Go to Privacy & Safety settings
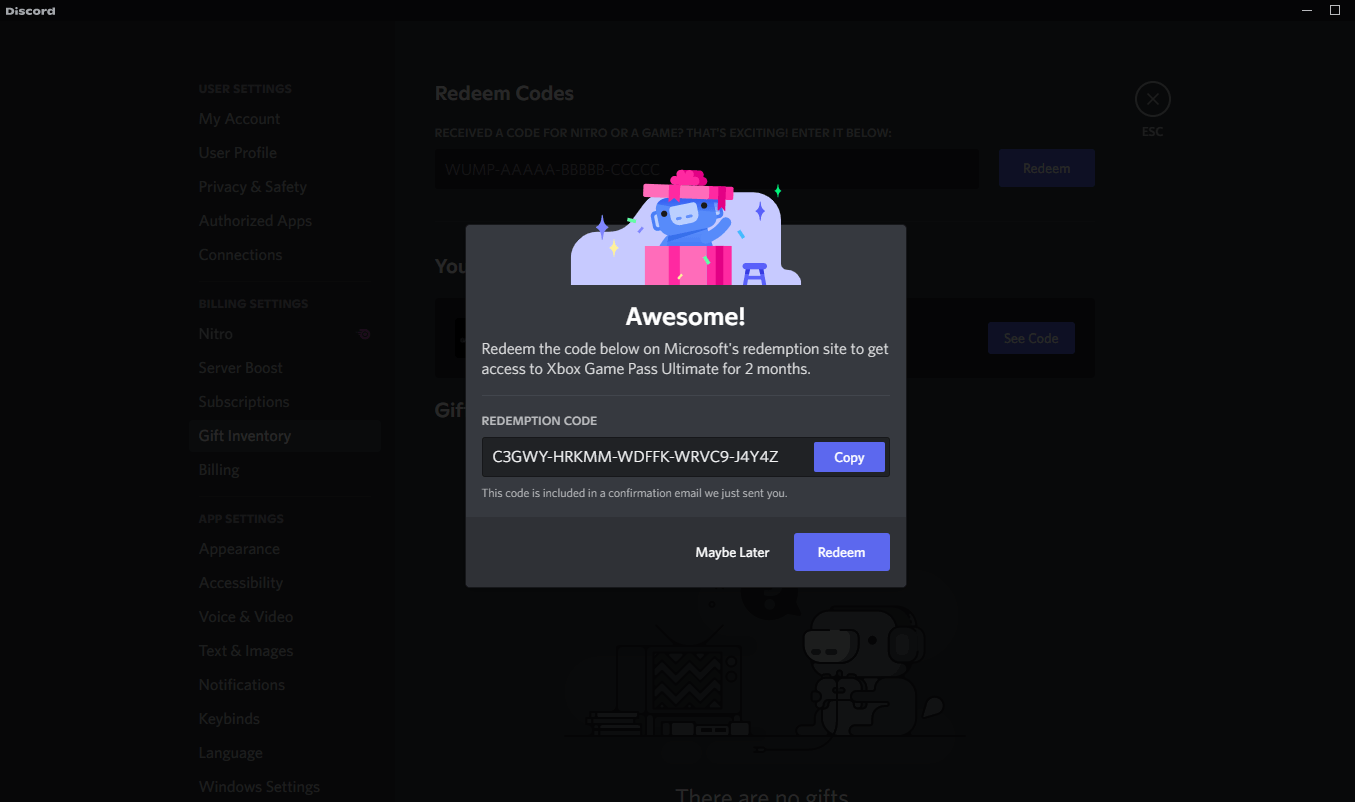The width and height of the screenshot is (1355, 802). click(x=284, y=187)
